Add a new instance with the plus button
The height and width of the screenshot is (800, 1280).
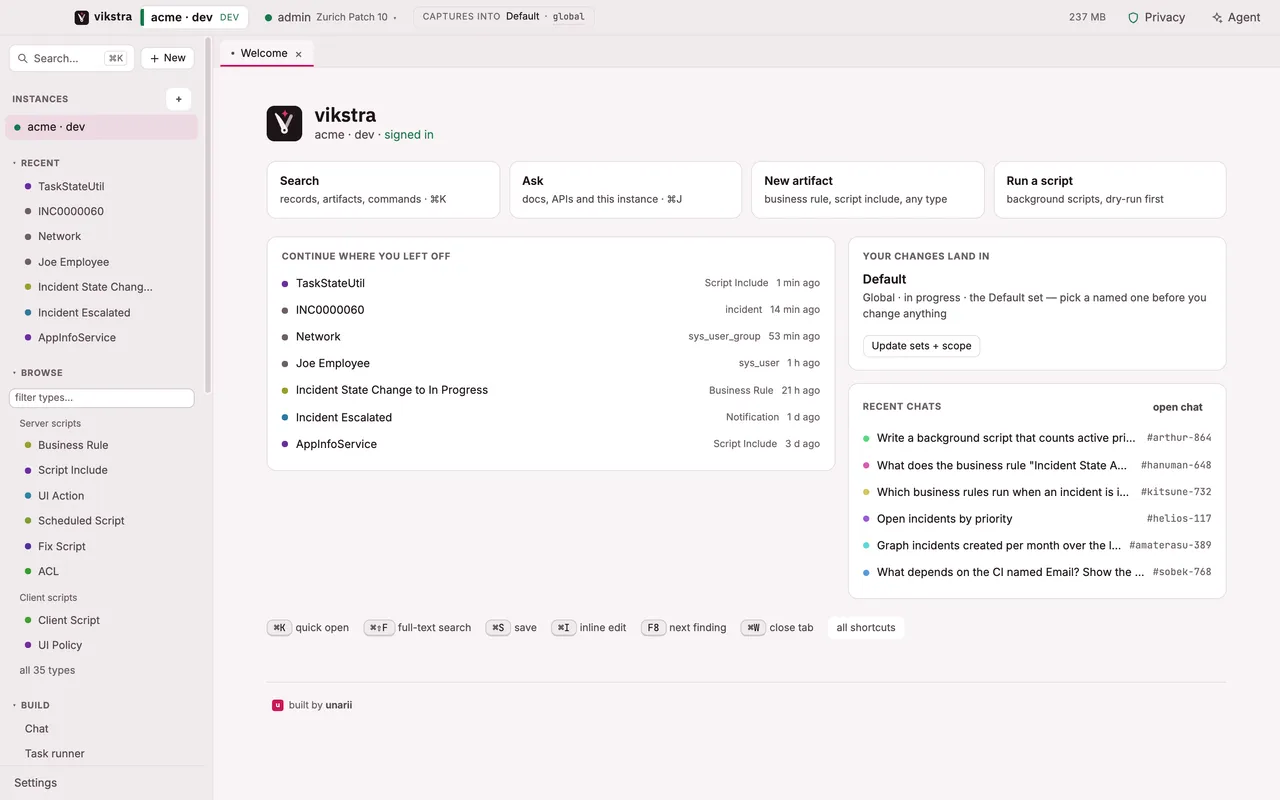coord(178,99)
